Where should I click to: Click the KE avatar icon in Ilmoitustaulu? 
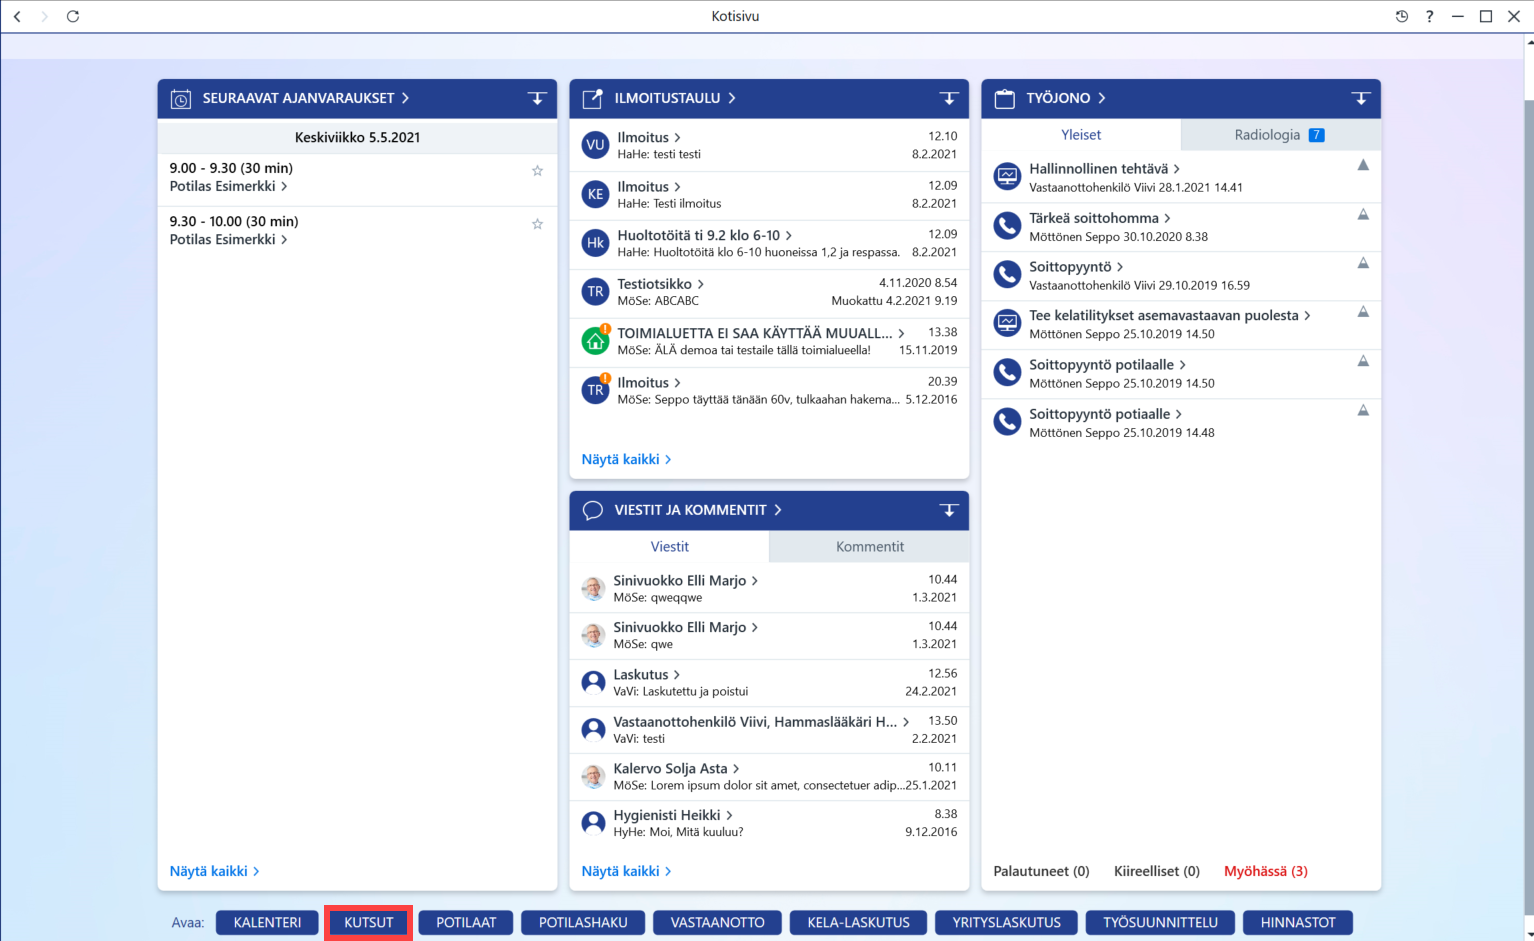[595, 194]
